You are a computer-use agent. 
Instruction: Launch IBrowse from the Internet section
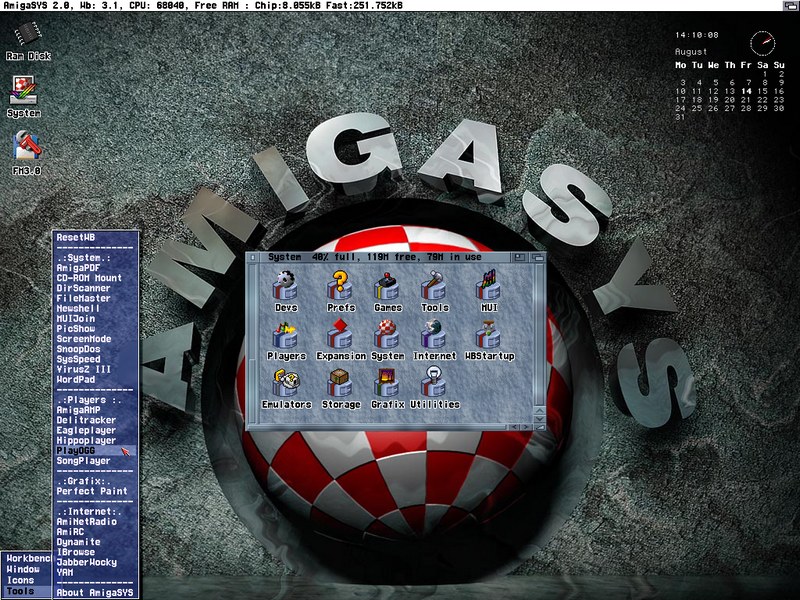[76, 552]
